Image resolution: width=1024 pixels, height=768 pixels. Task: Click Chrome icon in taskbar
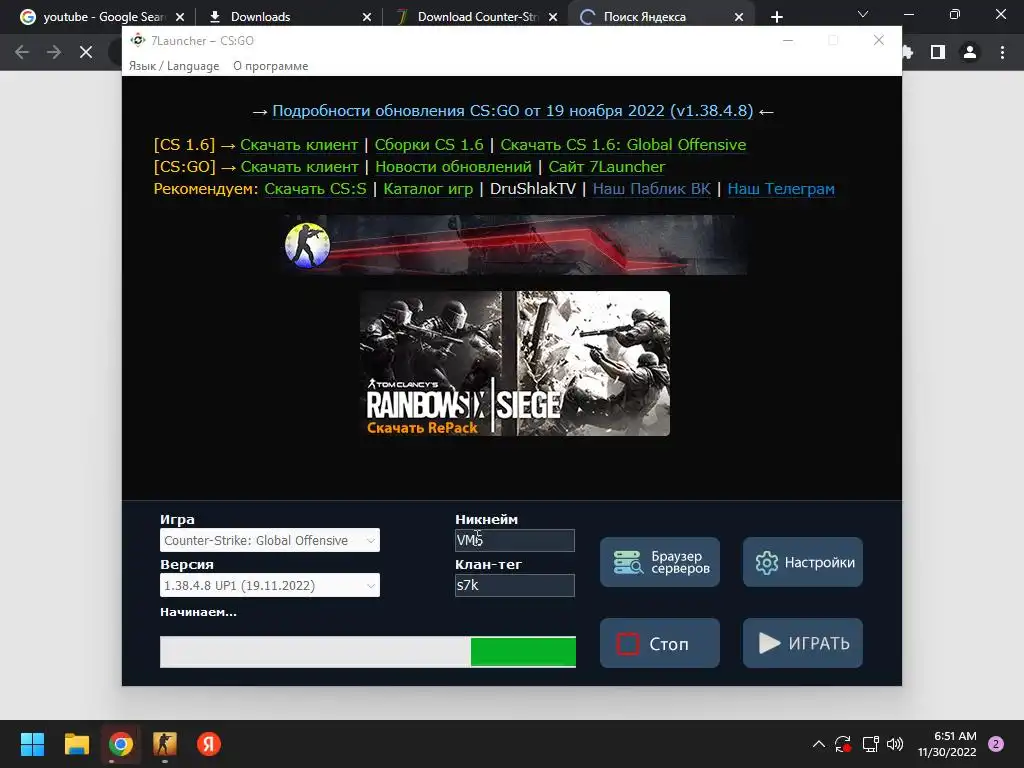click(x=121, y=744)
